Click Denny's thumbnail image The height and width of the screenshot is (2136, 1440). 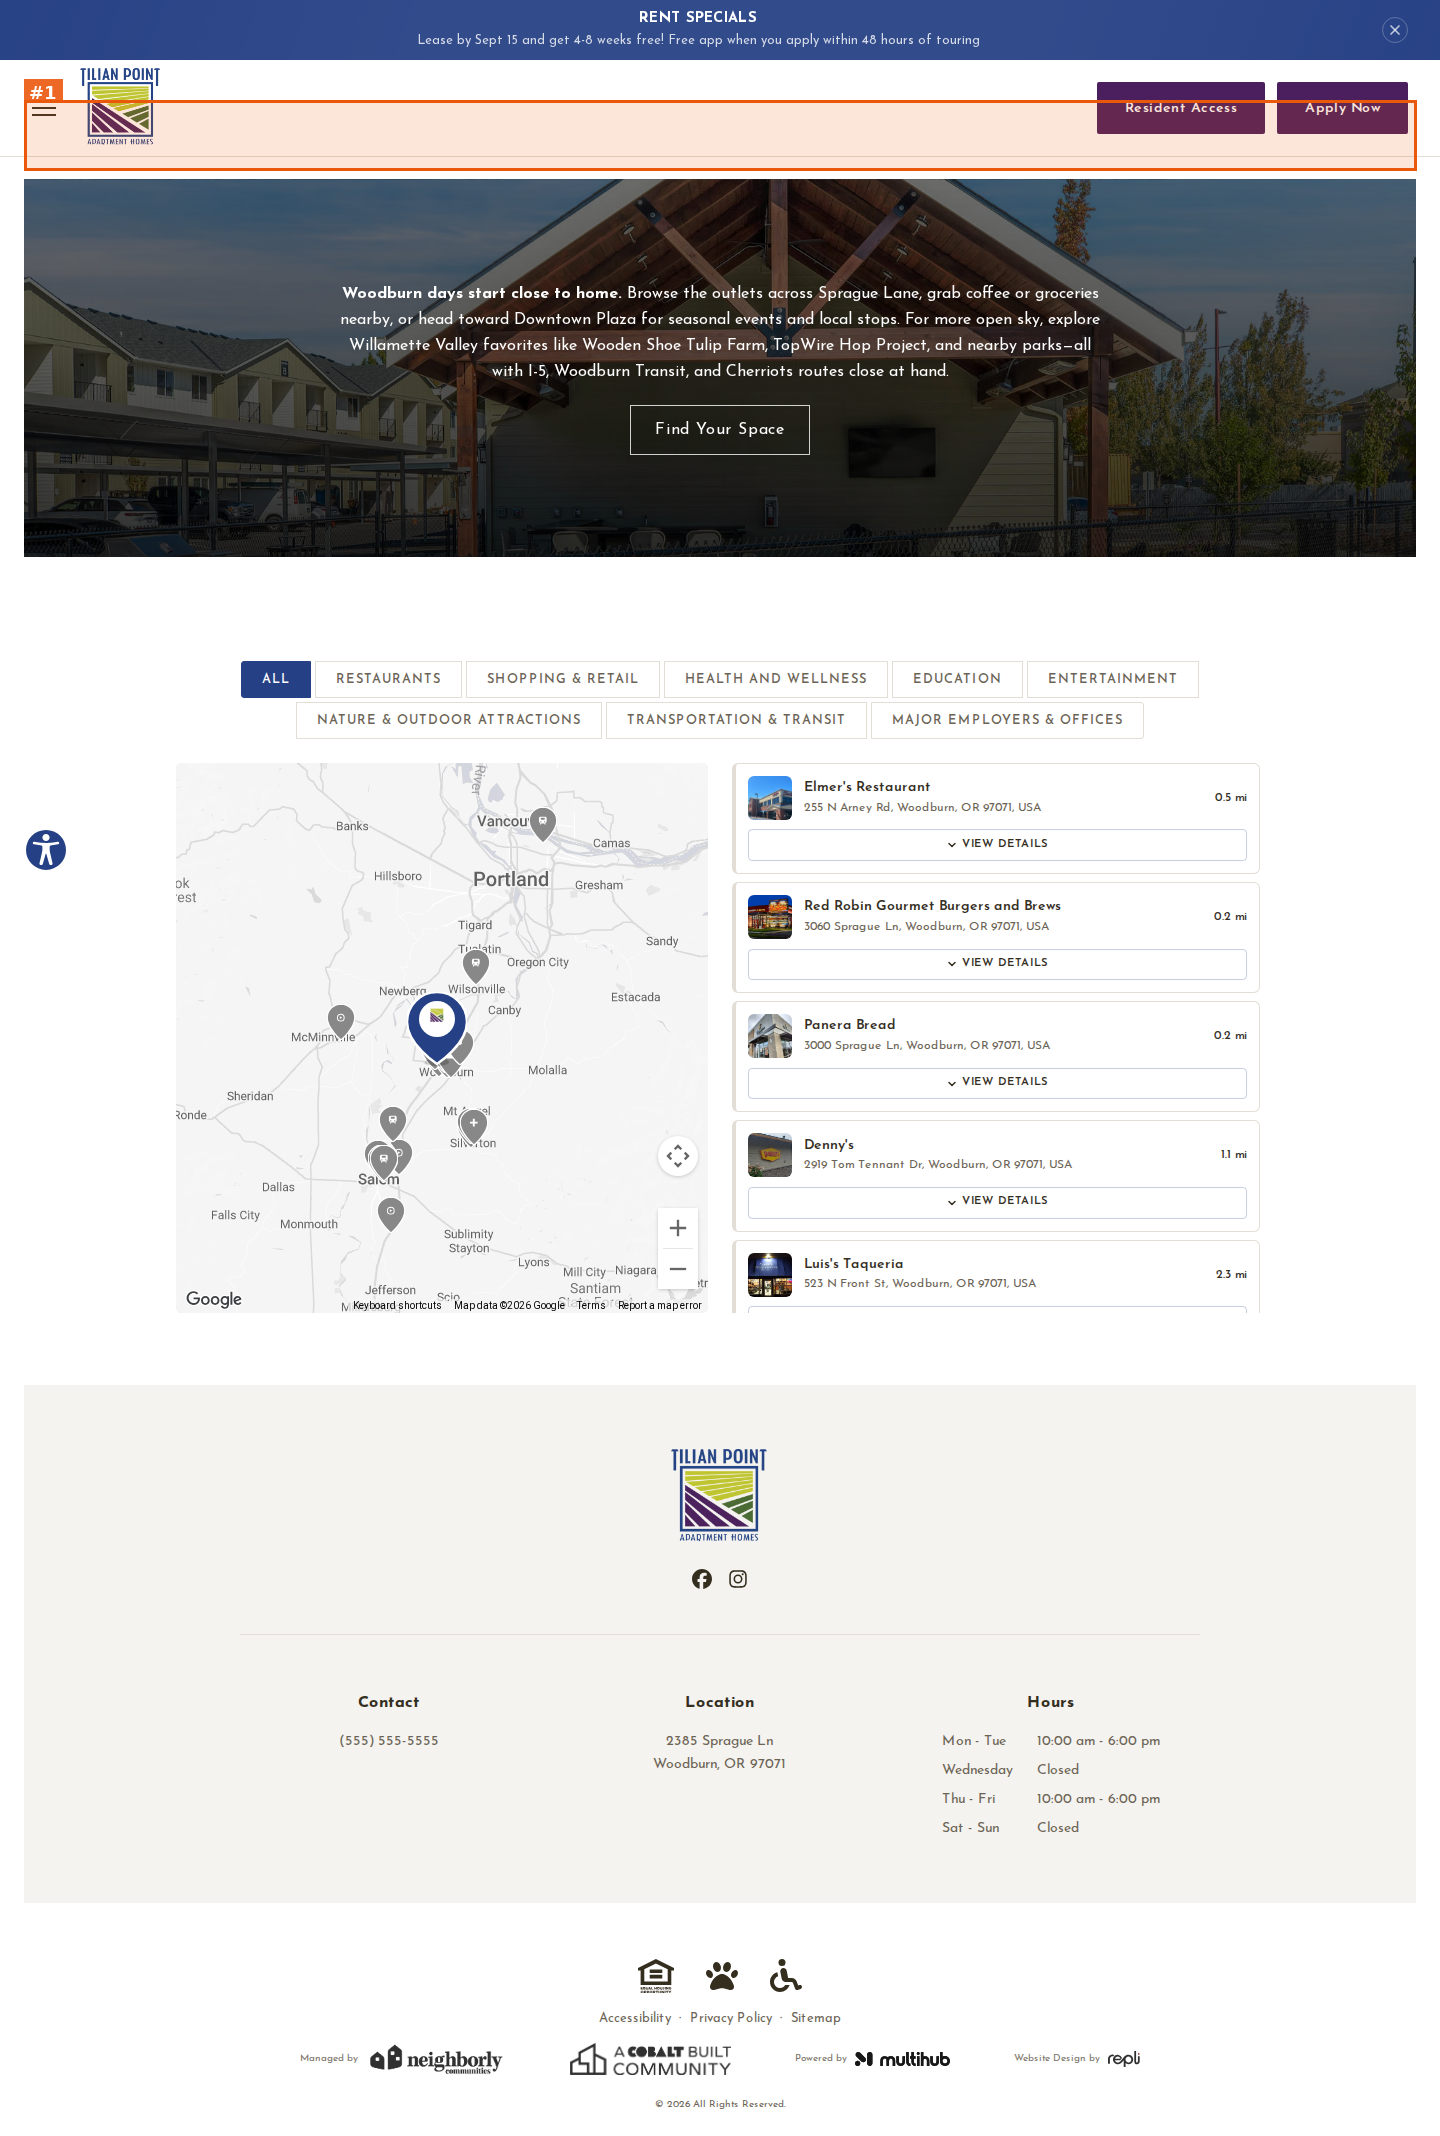pos(770,1155)
